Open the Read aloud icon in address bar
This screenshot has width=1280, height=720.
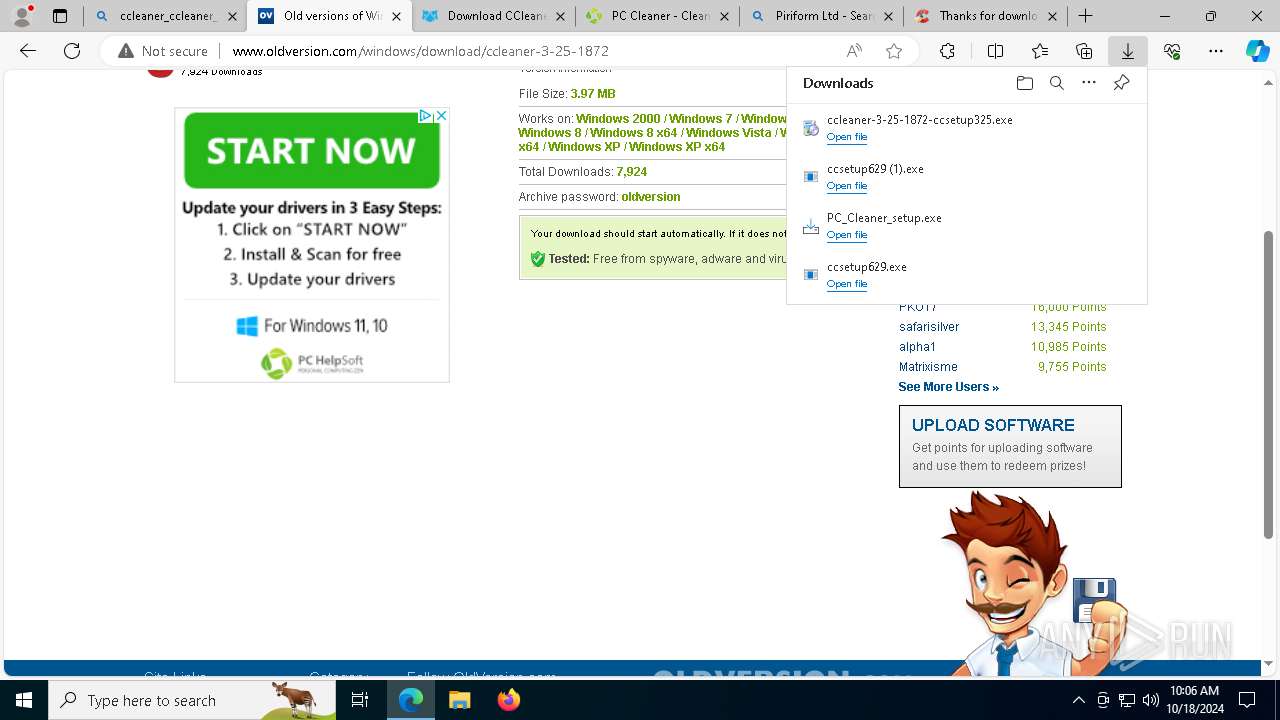click(854, 51)
